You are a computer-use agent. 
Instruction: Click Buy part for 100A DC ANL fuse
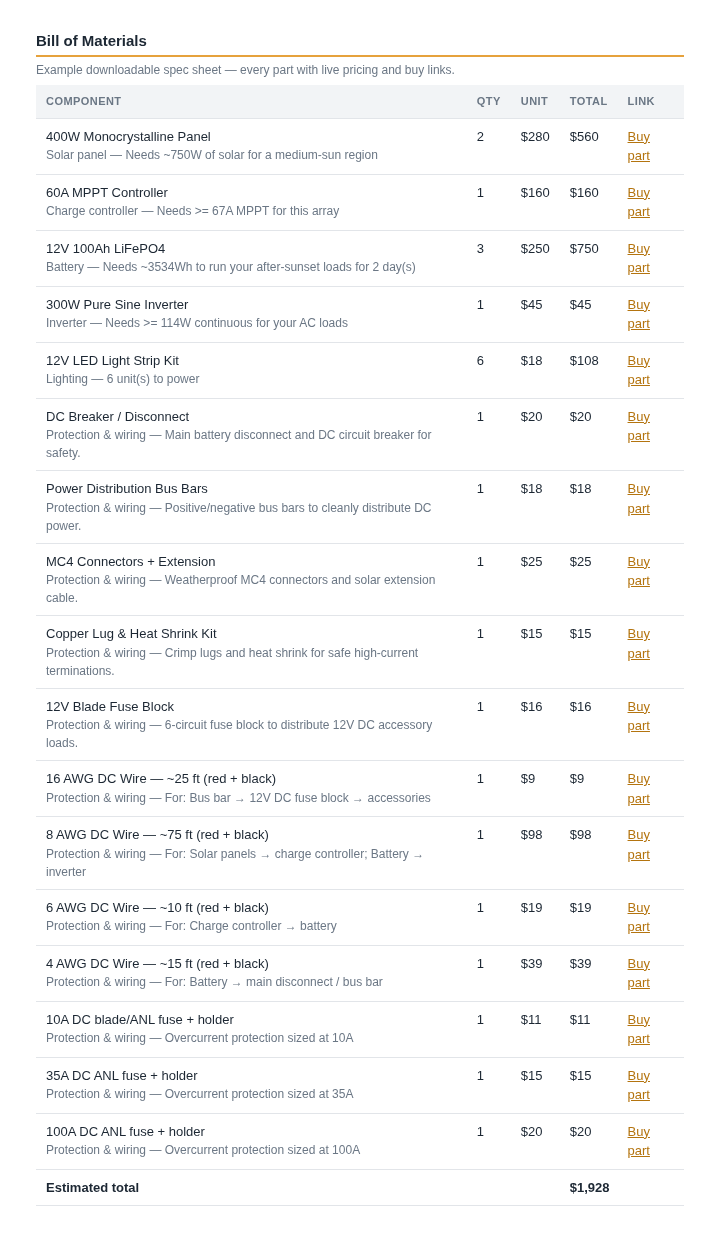click(x=639, y=1141)
